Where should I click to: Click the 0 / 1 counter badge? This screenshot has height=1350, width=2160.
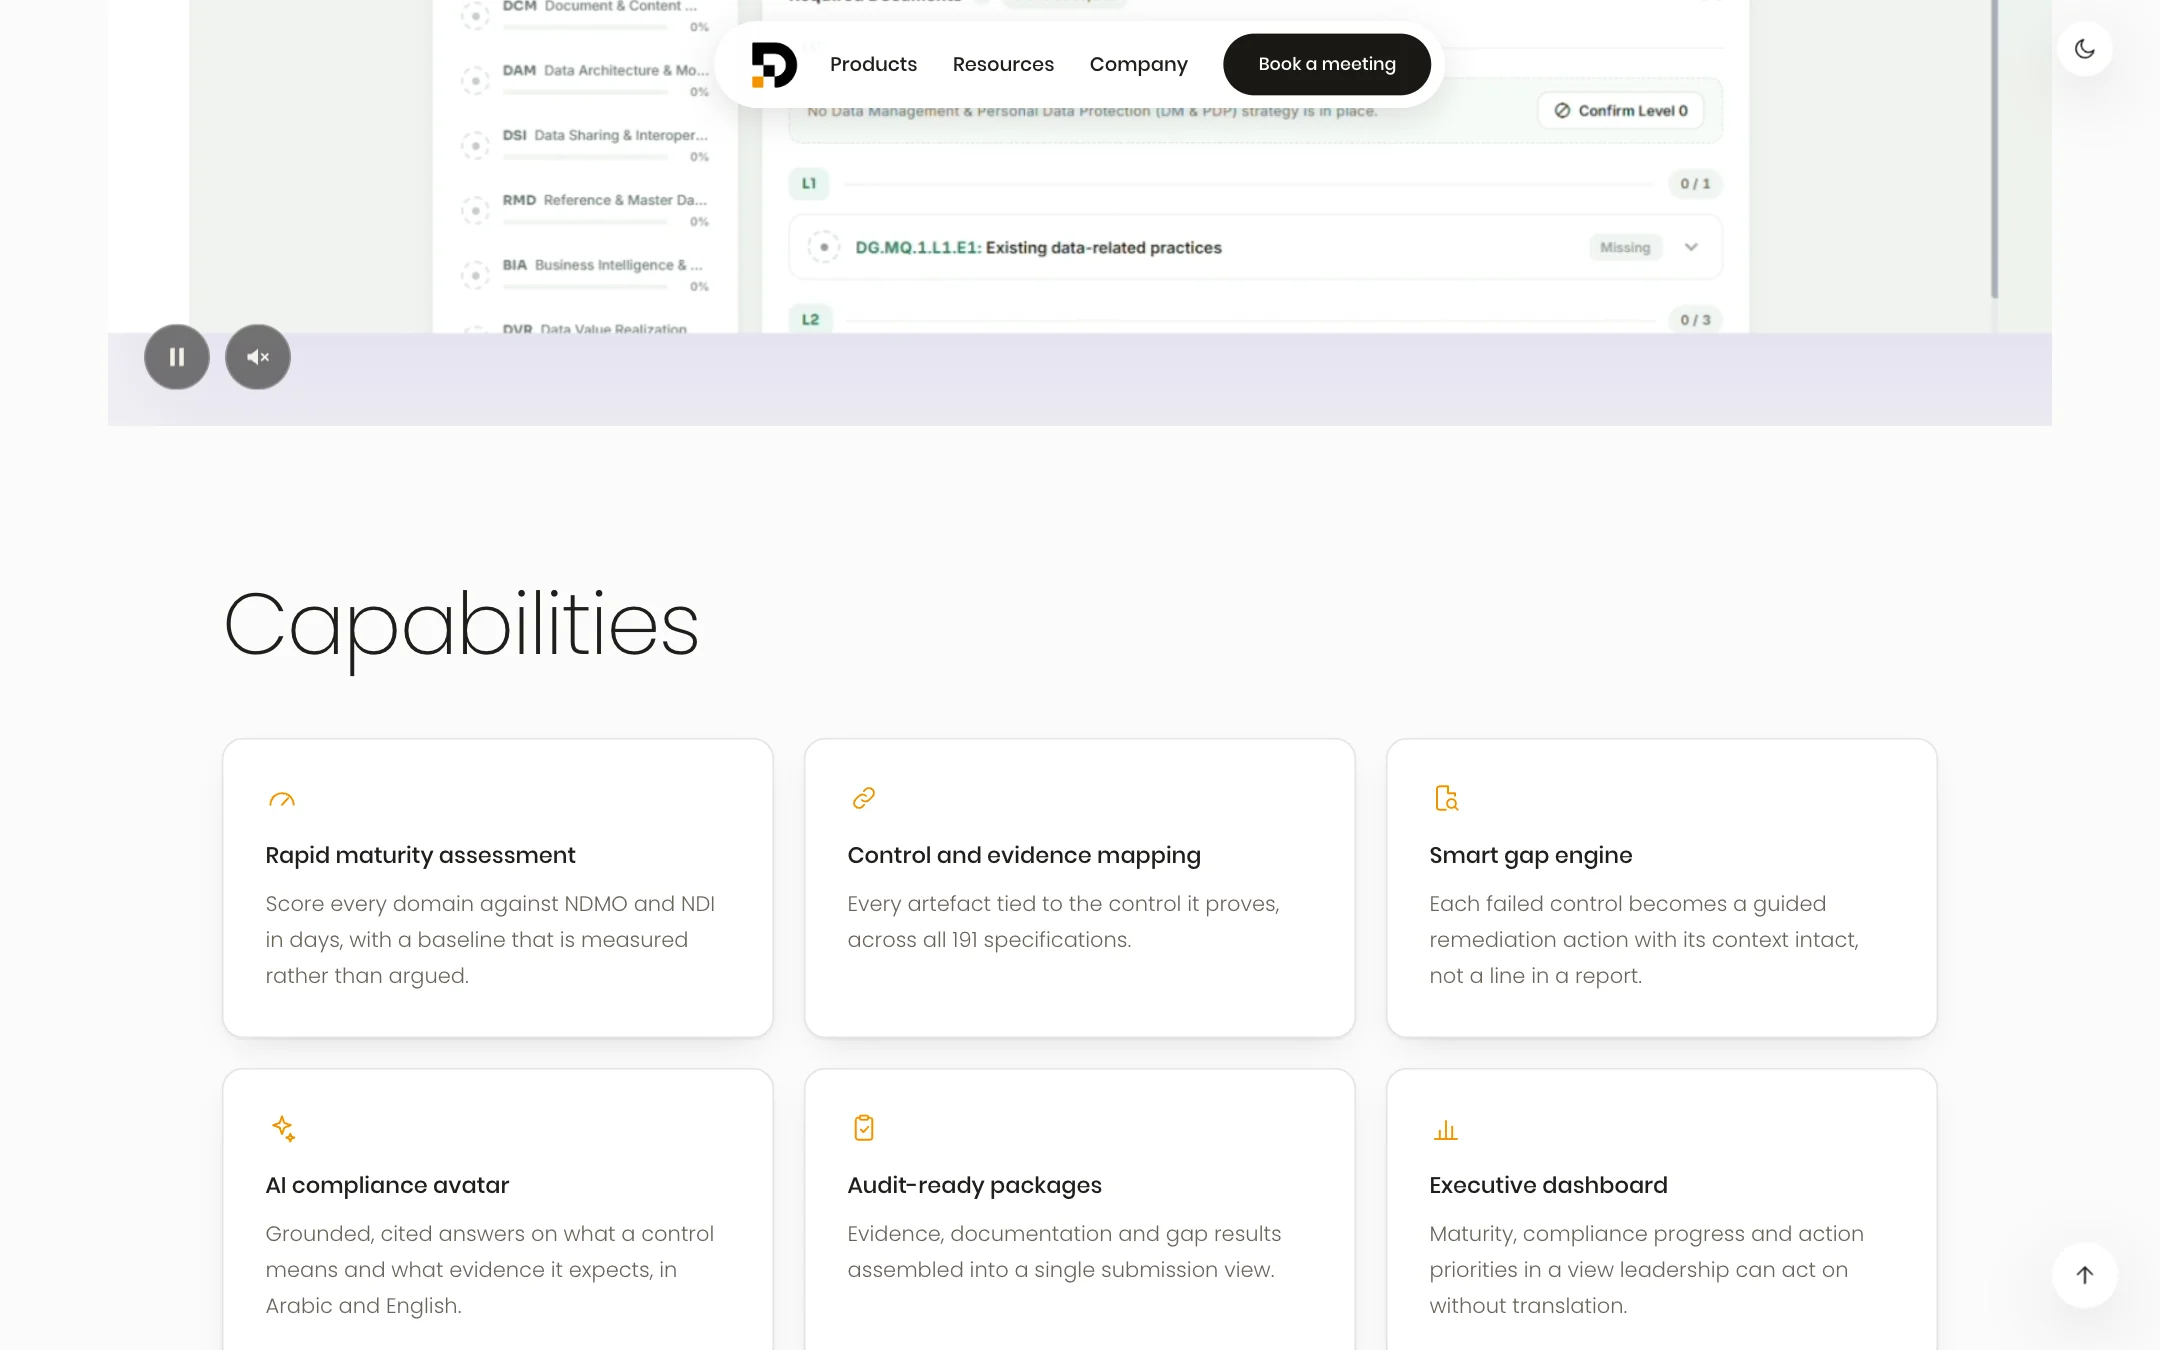(x=1695, y=184)
